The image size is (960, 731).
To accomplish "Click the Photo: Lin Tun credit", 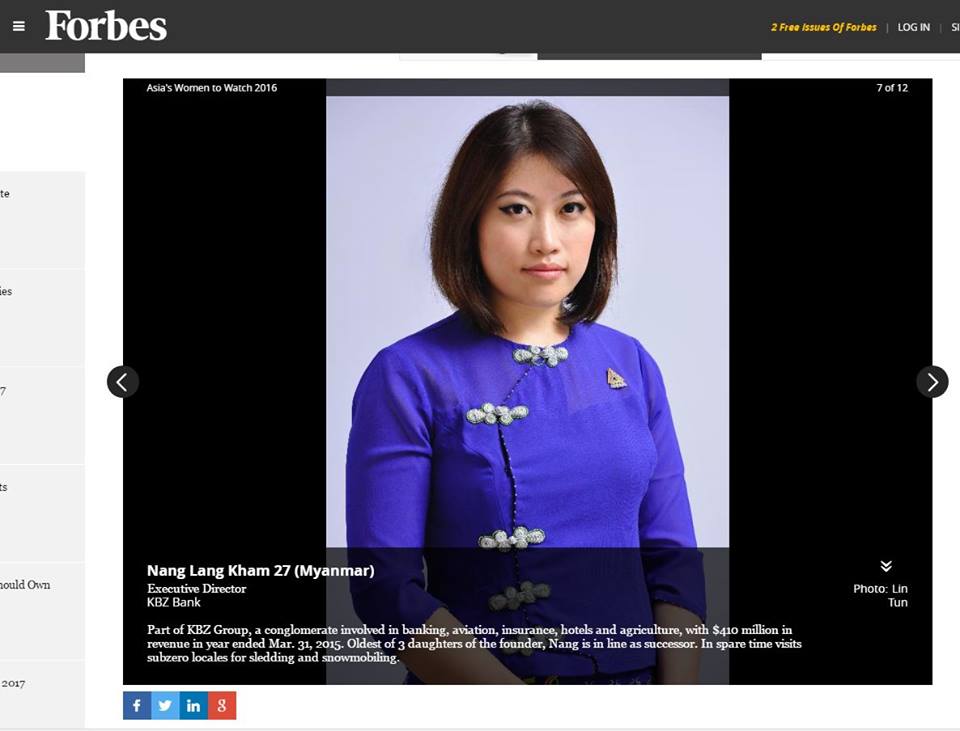I will pyautogui.click(x=880, y=595).
